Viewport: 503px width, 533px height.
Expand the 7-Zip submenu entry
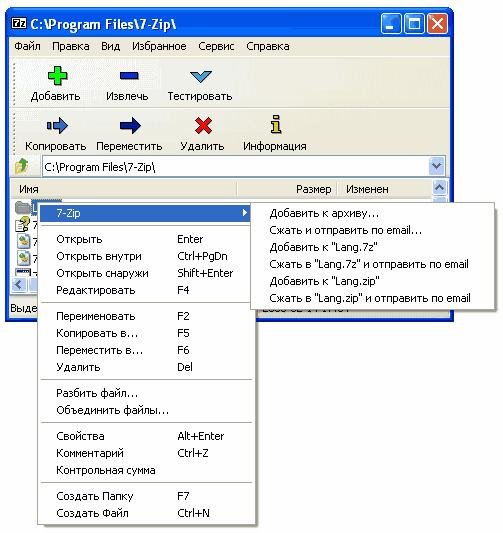point(145,213)
